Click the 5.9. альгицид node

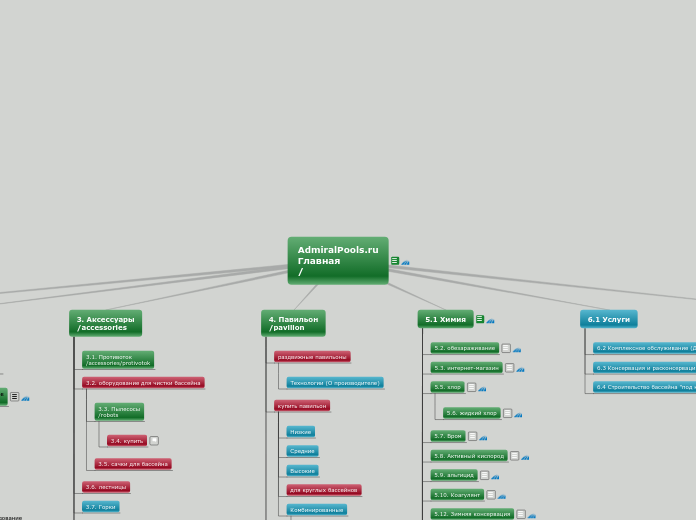(454, 475)
